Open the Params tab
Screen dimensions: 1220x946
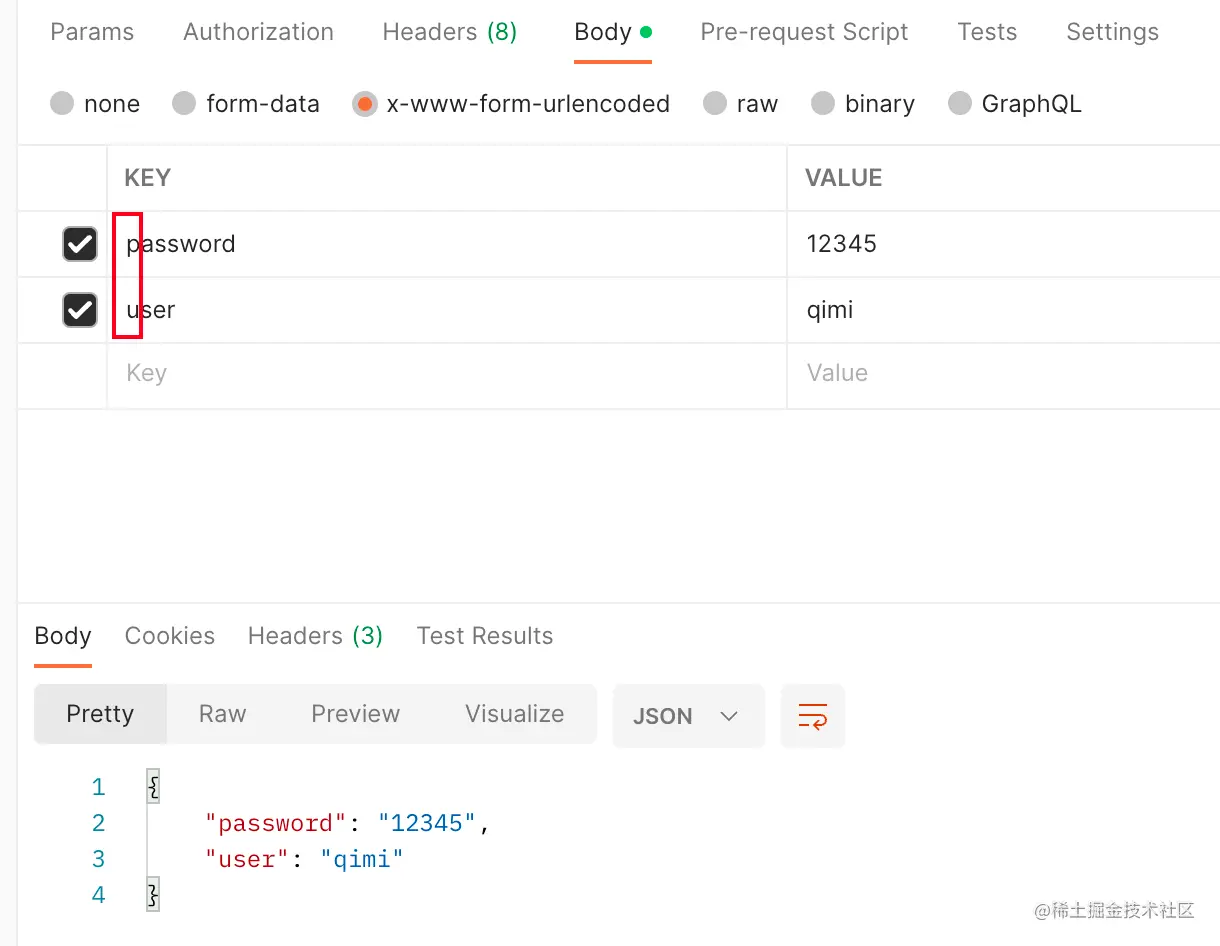92,32
